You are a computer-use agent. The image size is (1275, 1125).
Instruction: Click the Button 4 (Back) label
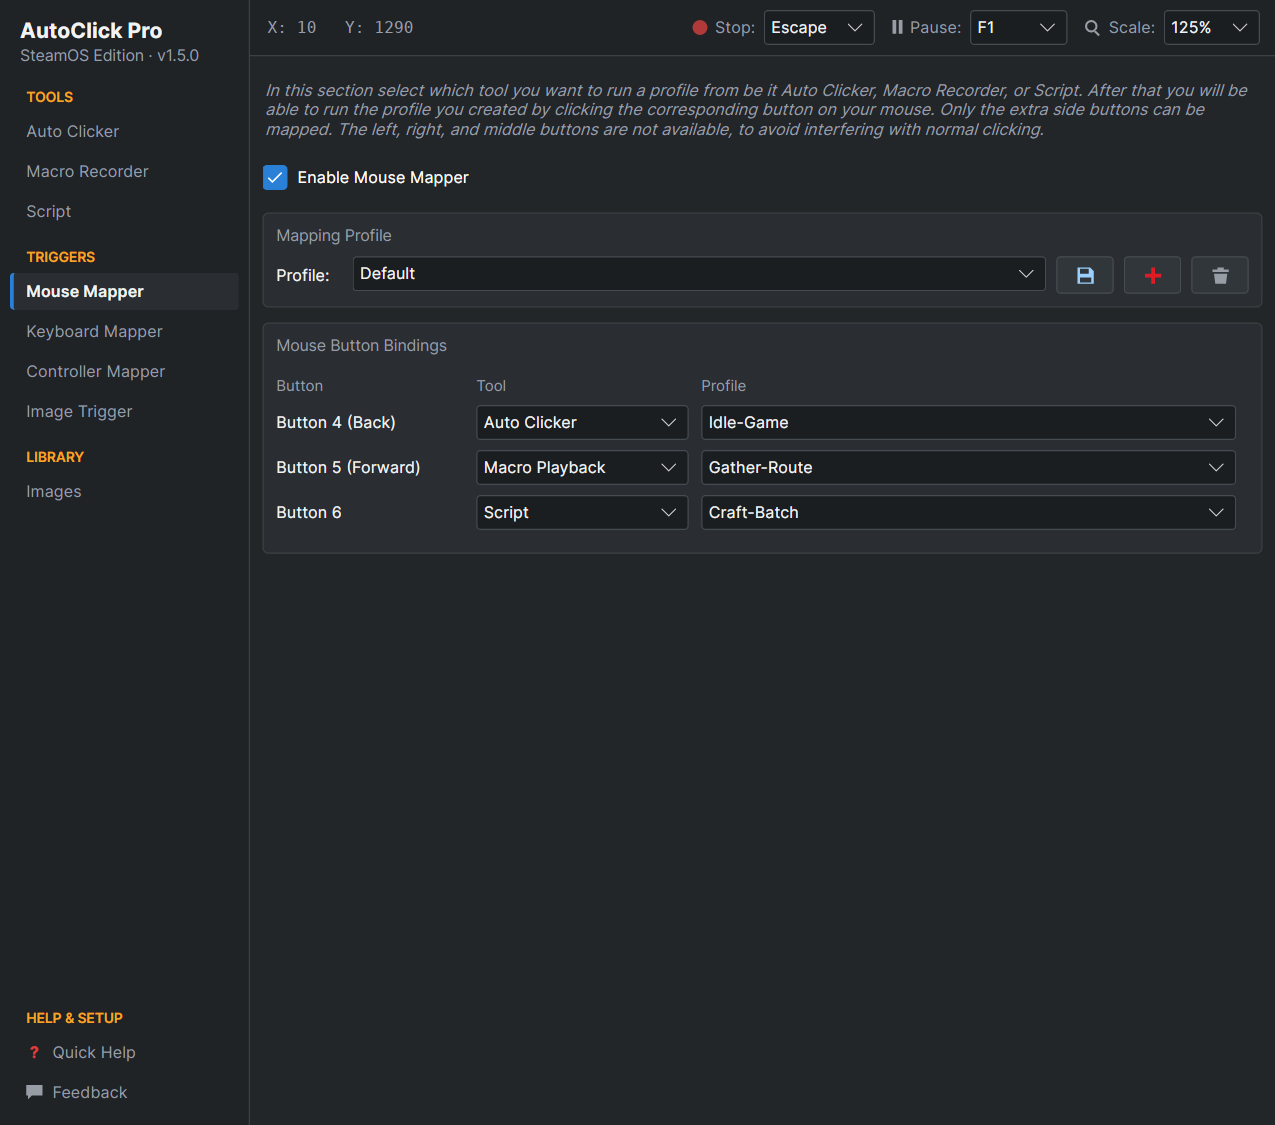[336, 422]
